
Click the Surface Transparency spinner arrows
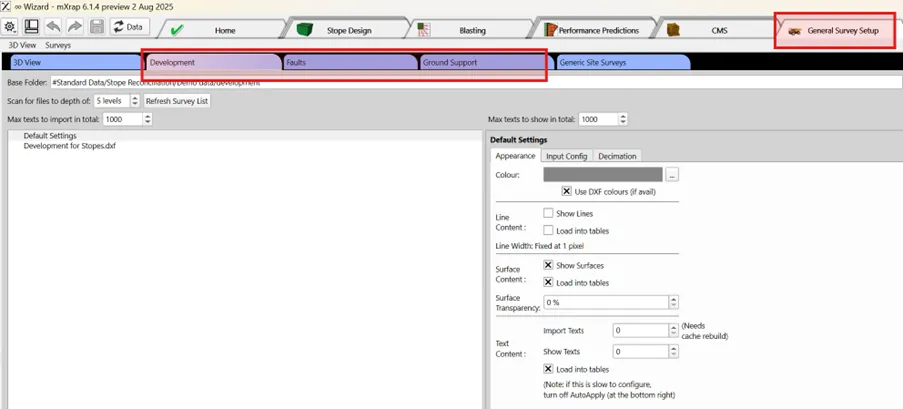pyautogui.click(x=674, y=302)
